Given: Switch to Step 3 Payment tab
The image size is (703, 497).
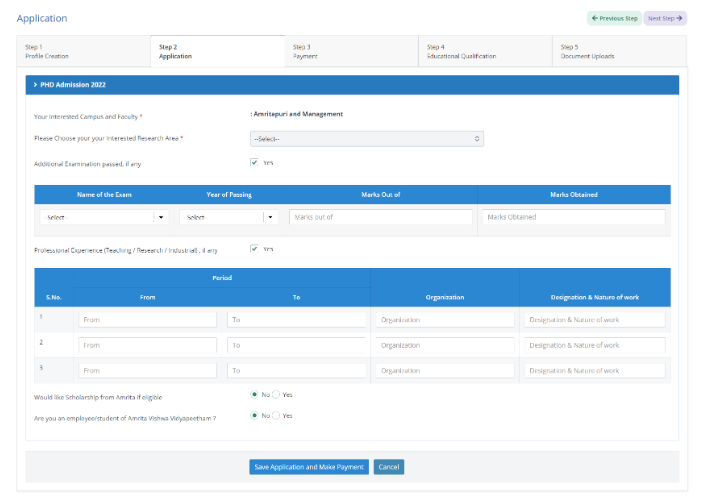Looking at the screenshot, I should [351, 51].
